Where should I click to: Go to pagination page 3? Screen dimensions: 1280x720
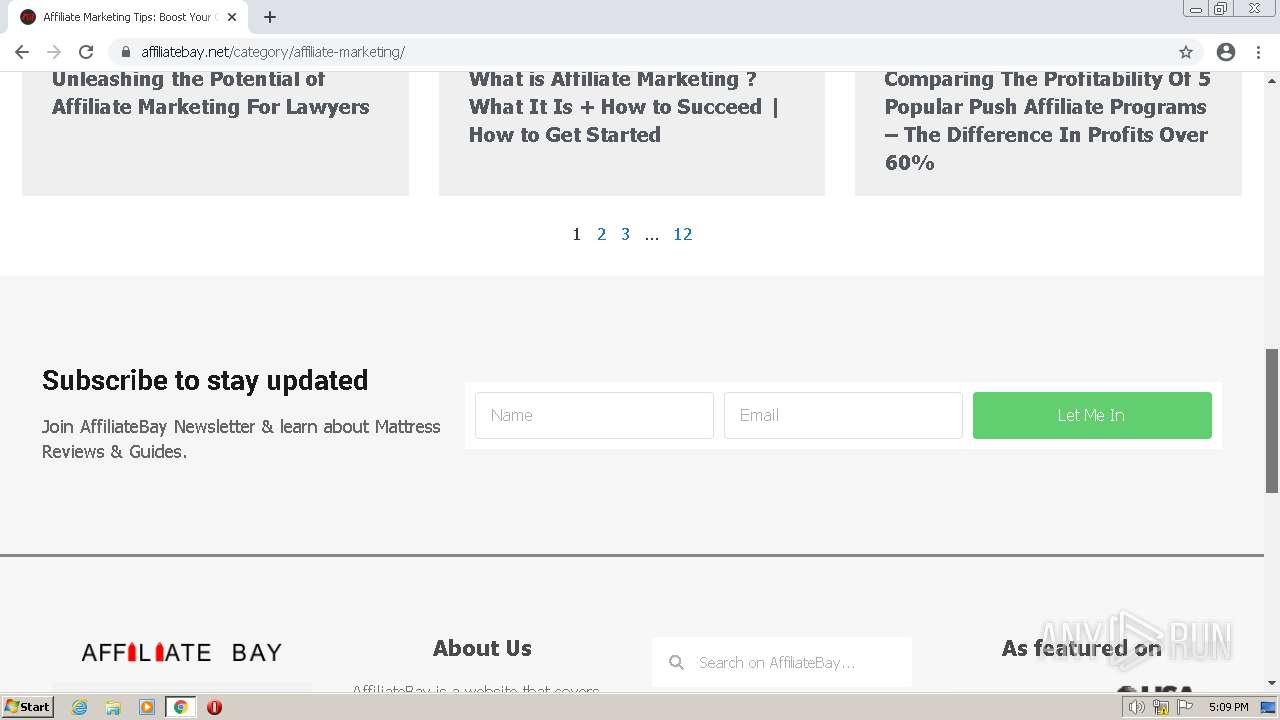(x=625, y=234)
